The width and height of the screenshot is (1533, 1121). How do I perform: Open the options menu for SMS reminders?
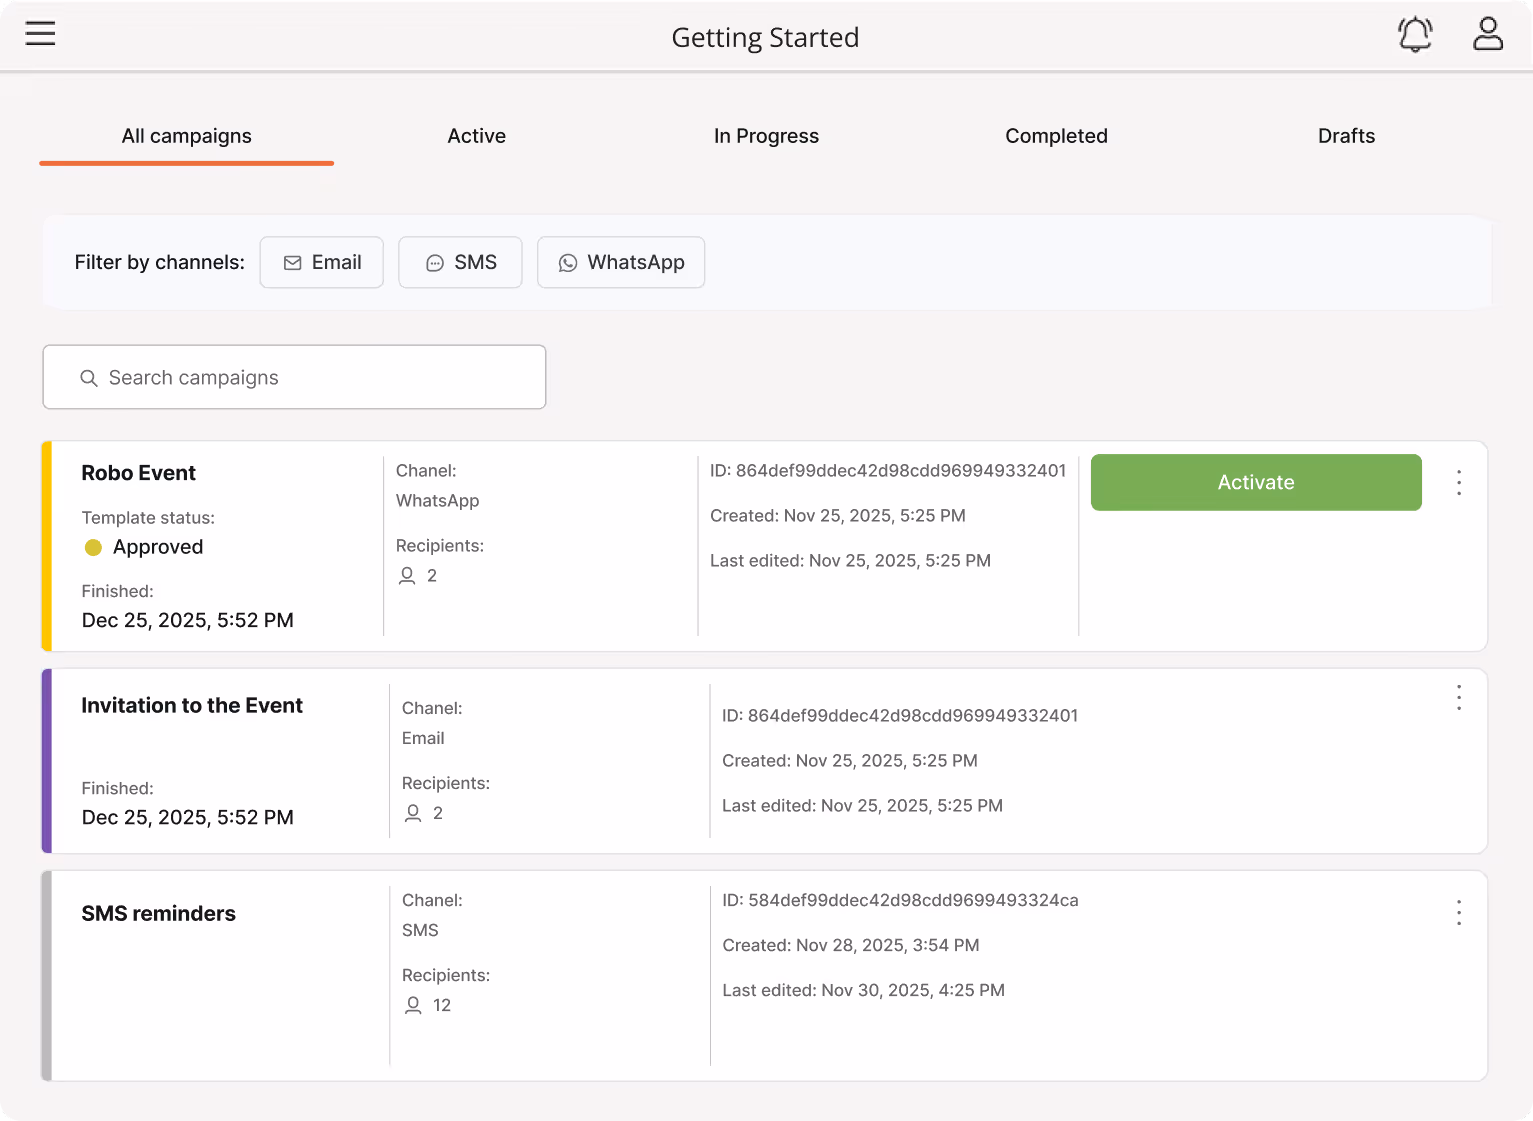pyautogui.click(x=1458, y=913)
